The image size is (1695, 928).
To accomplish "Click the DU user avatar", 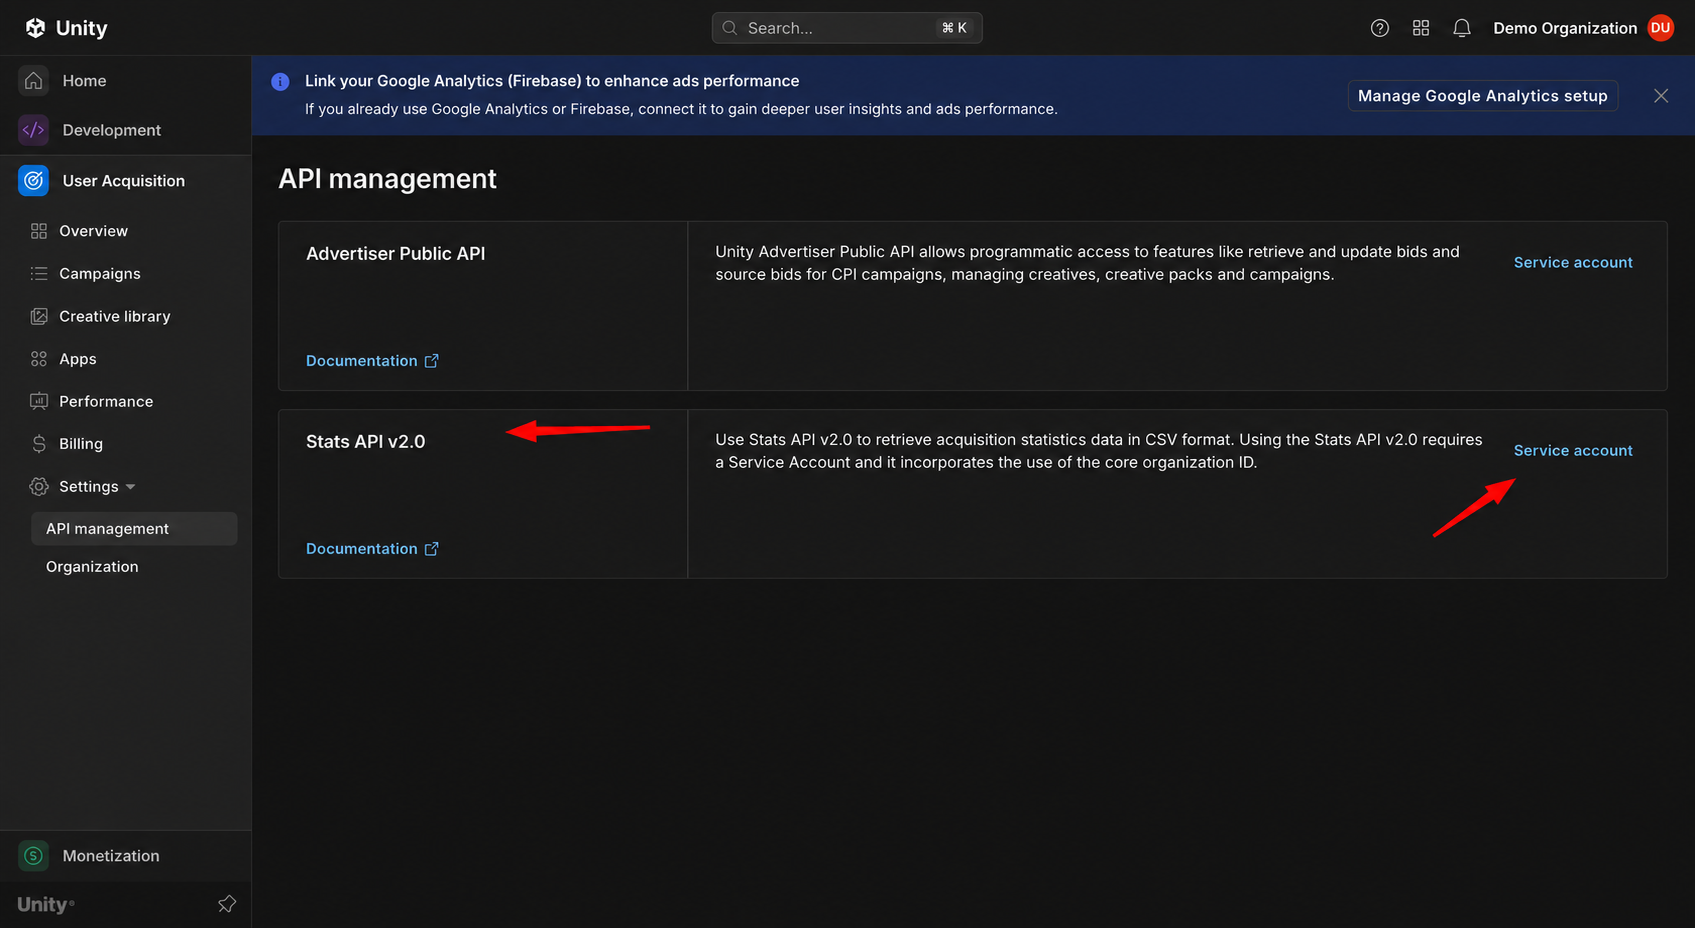I will point(1661,28).
